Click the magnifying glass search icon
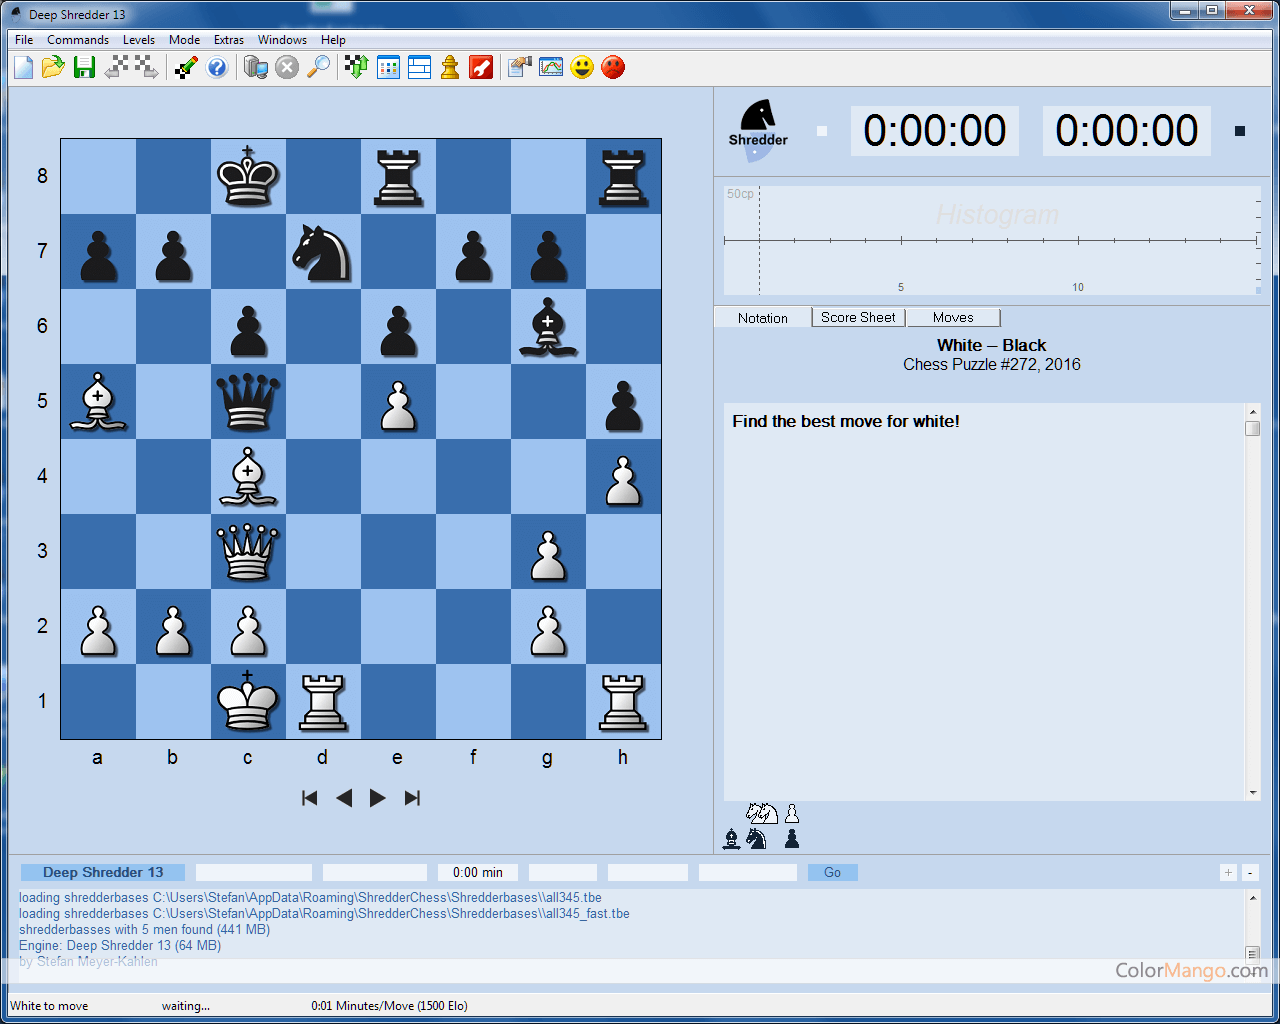The height and width of the screenshot is (1024, 1280). click(318, 67)
